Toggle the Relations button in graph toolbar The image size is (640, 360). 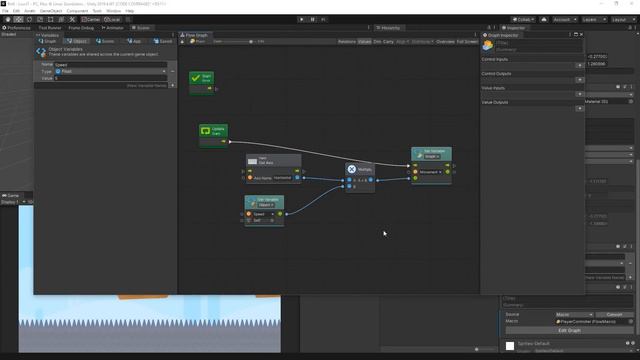[x=347, y=42]
